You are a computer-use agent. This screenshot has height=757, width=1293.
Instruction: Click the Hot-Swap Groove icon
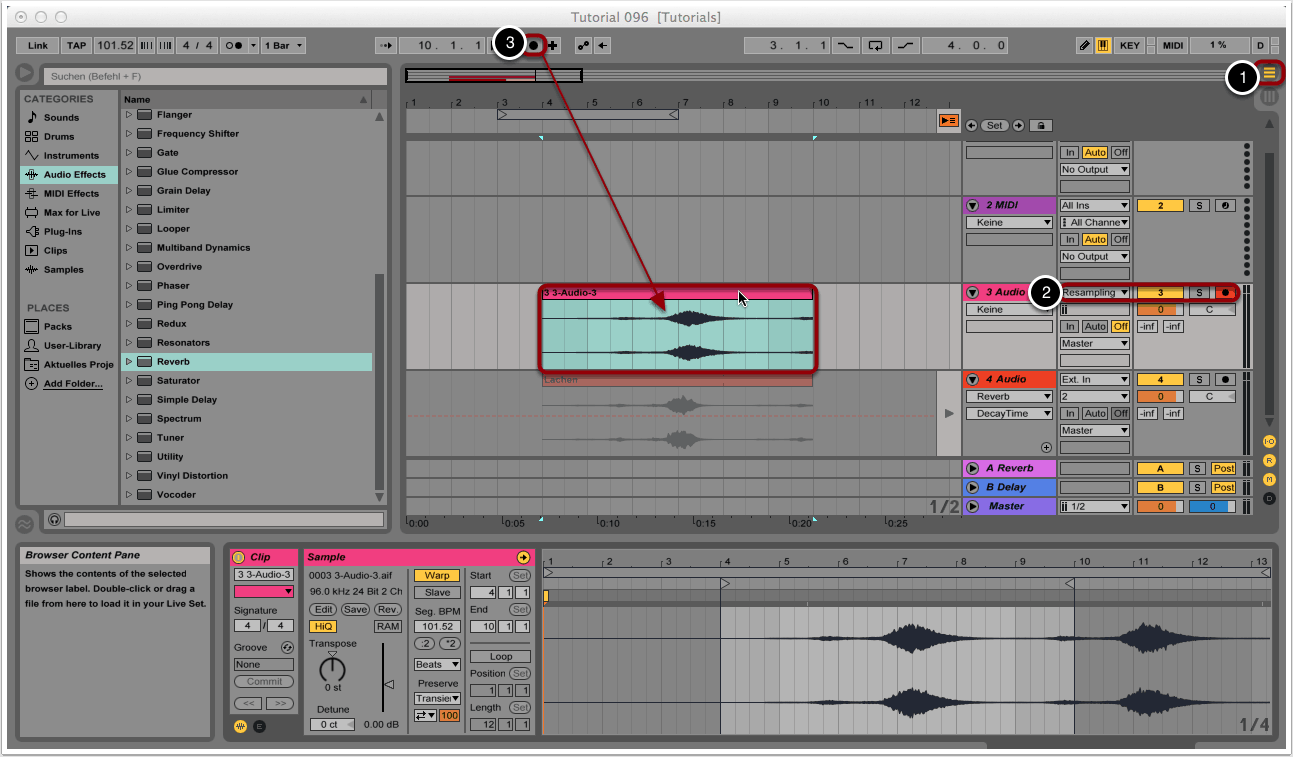pyautogui.click(x=287, y=648)
